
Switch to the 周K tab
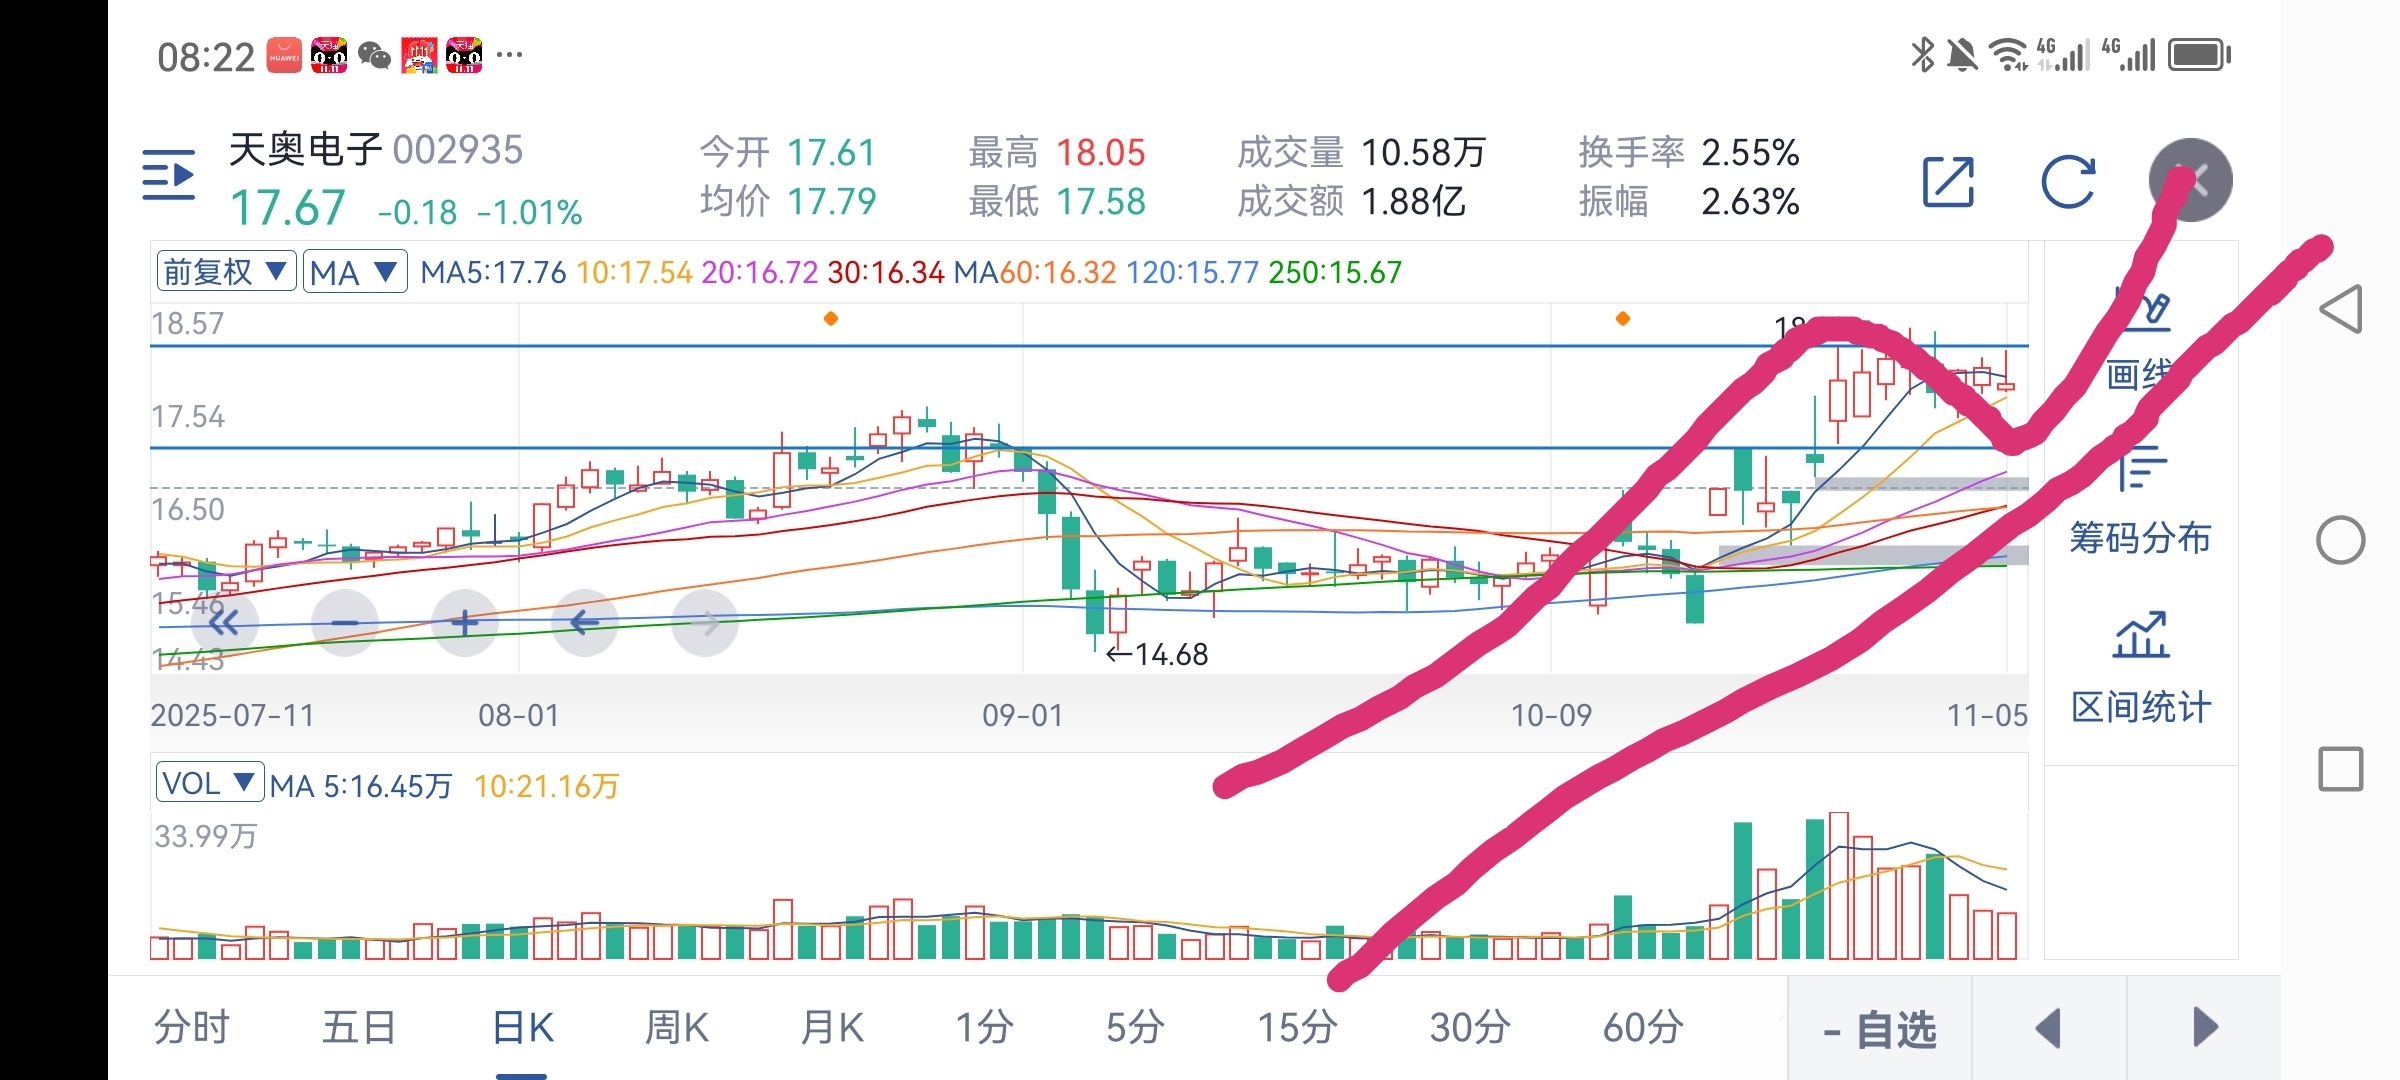(x=676, y=1027)
